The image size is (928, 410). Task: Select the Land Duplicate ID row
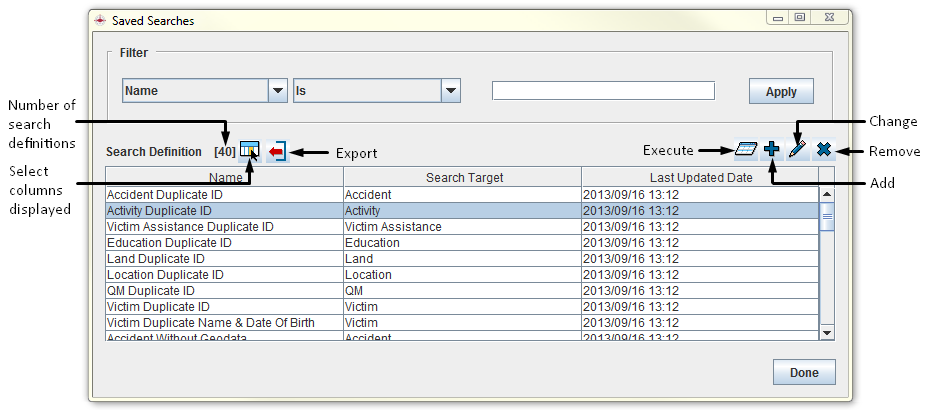coord(224,259)
